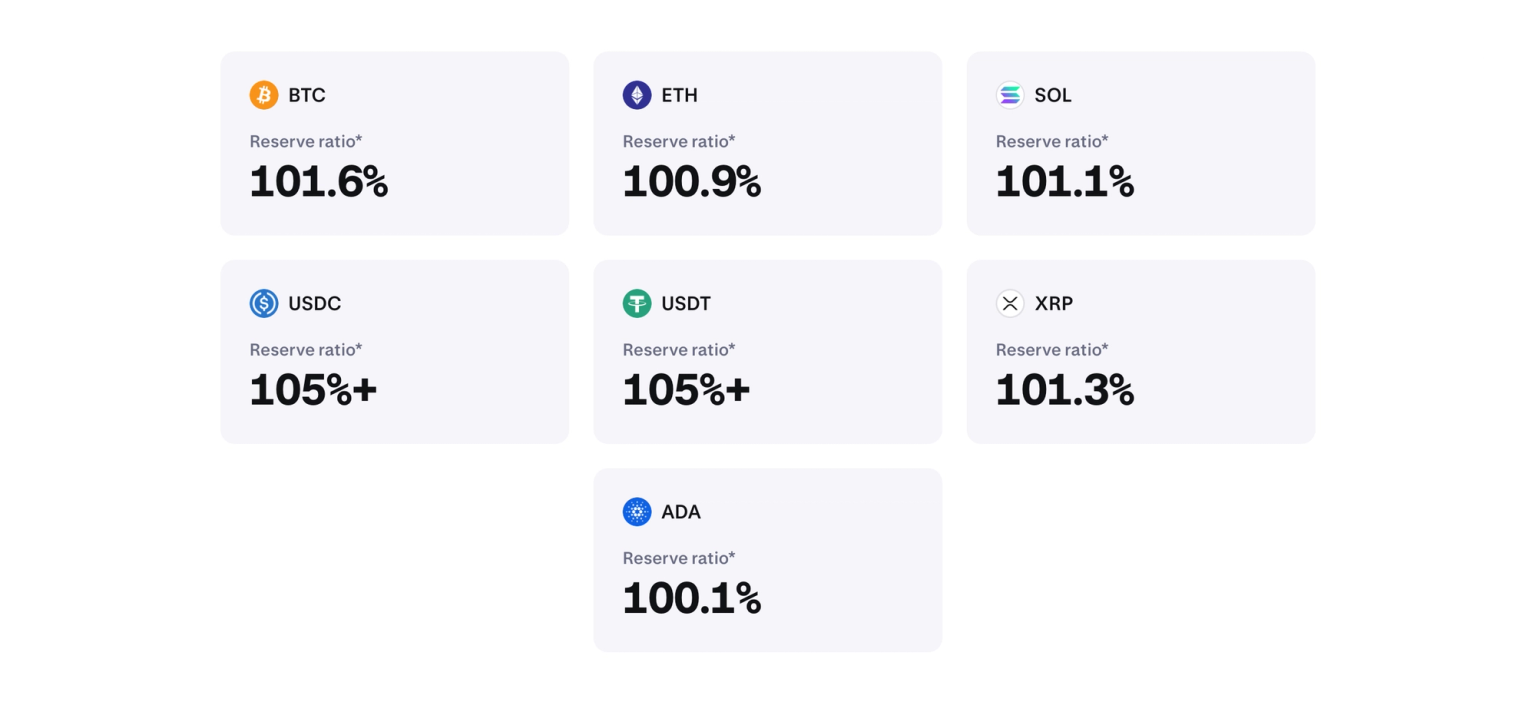Select the ADA ticker label

click(x=681, y=511)
